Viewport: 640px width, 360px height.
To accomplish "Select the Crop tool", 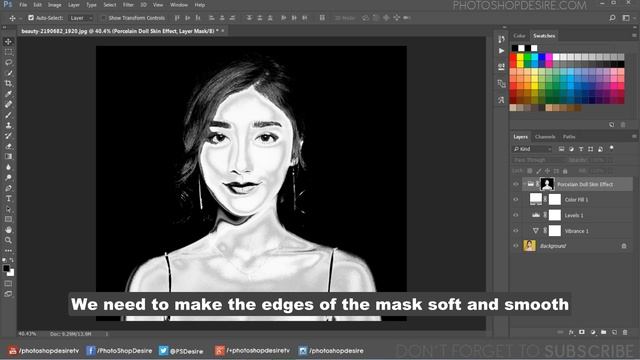I will pos(8,83).
